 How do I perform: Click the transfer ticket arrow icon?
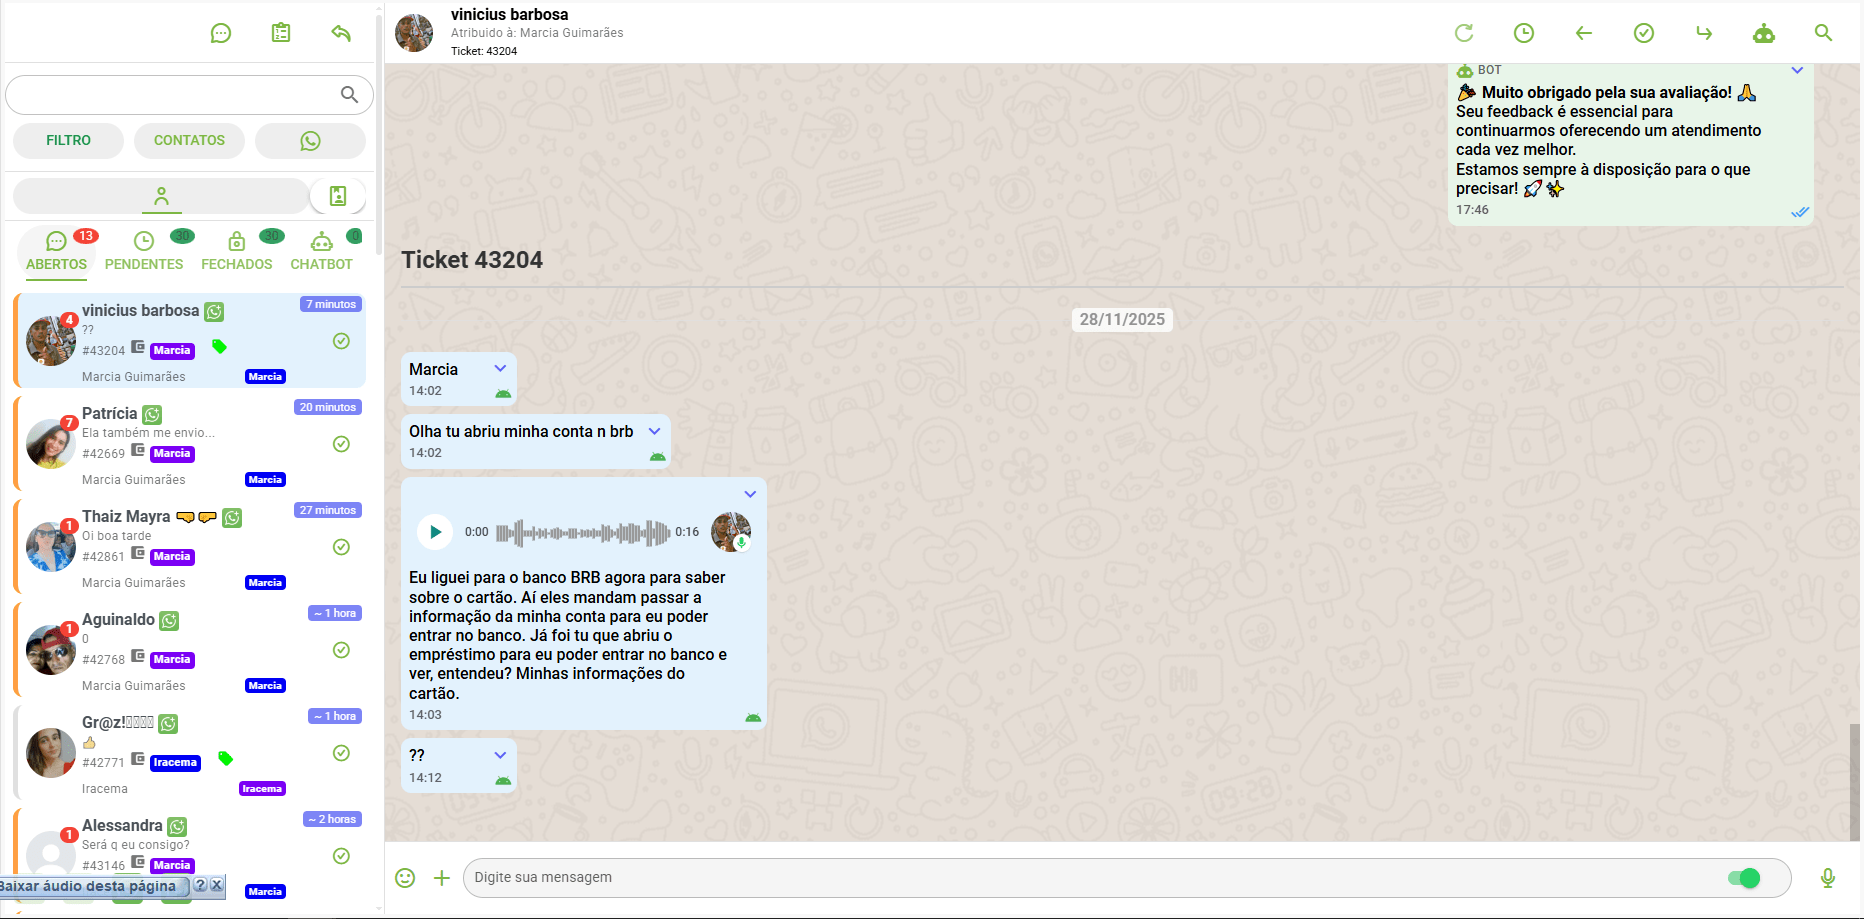point(1704,33)
